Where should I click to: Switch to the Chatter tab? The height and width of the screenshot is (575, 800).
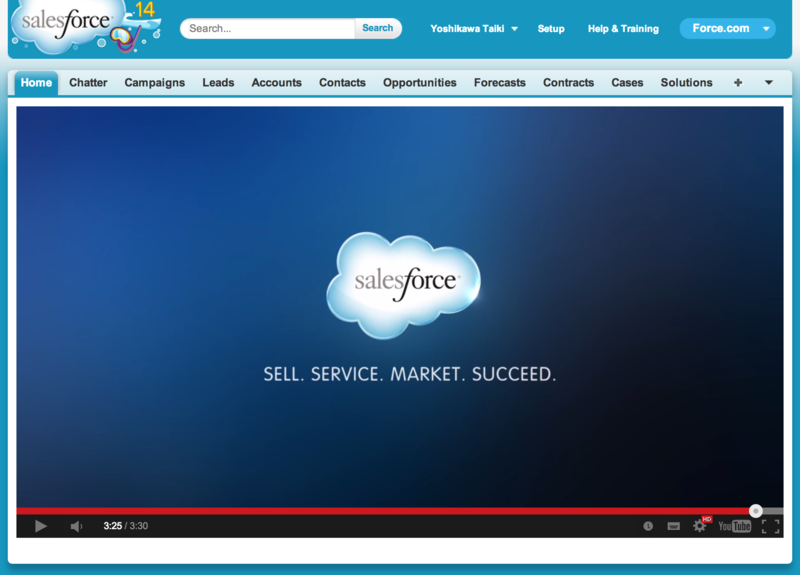(88, 83)
